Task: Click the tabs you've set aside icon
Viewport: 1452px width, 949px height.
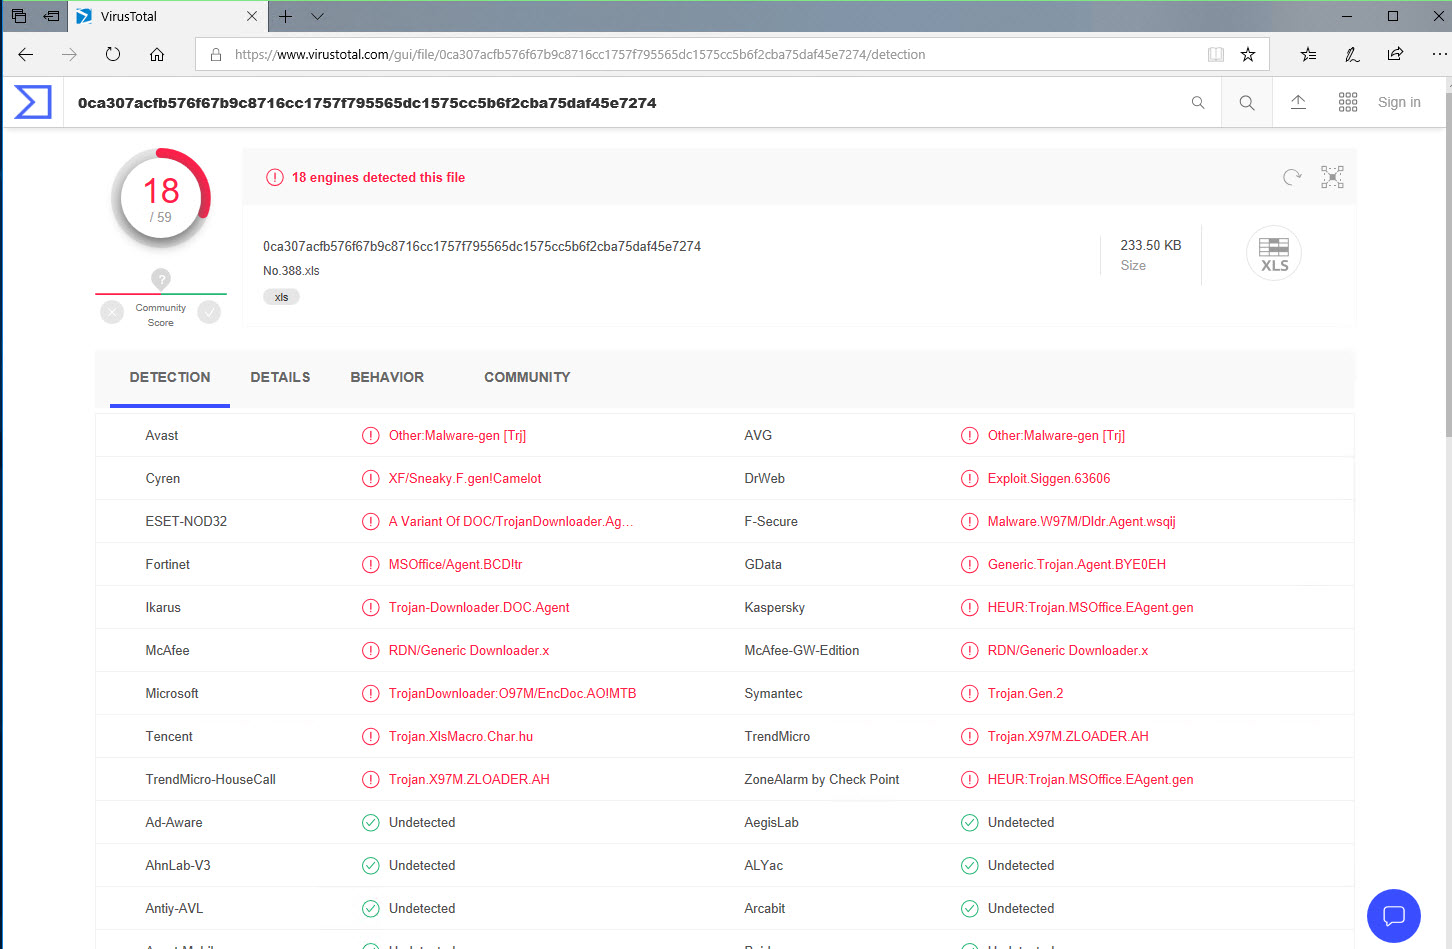Action: (x=18, y=16)
